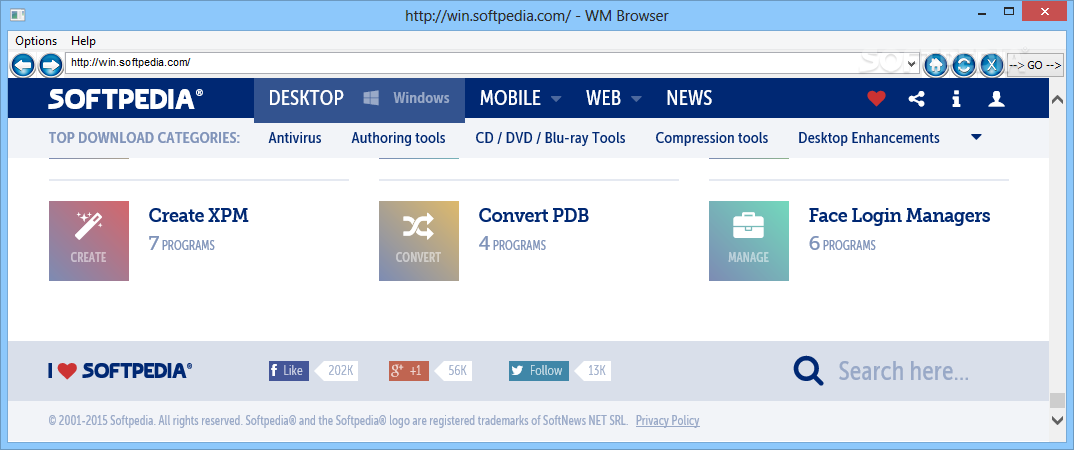
Task: Click the Refresh page icon
Action: tap(964, 65)
